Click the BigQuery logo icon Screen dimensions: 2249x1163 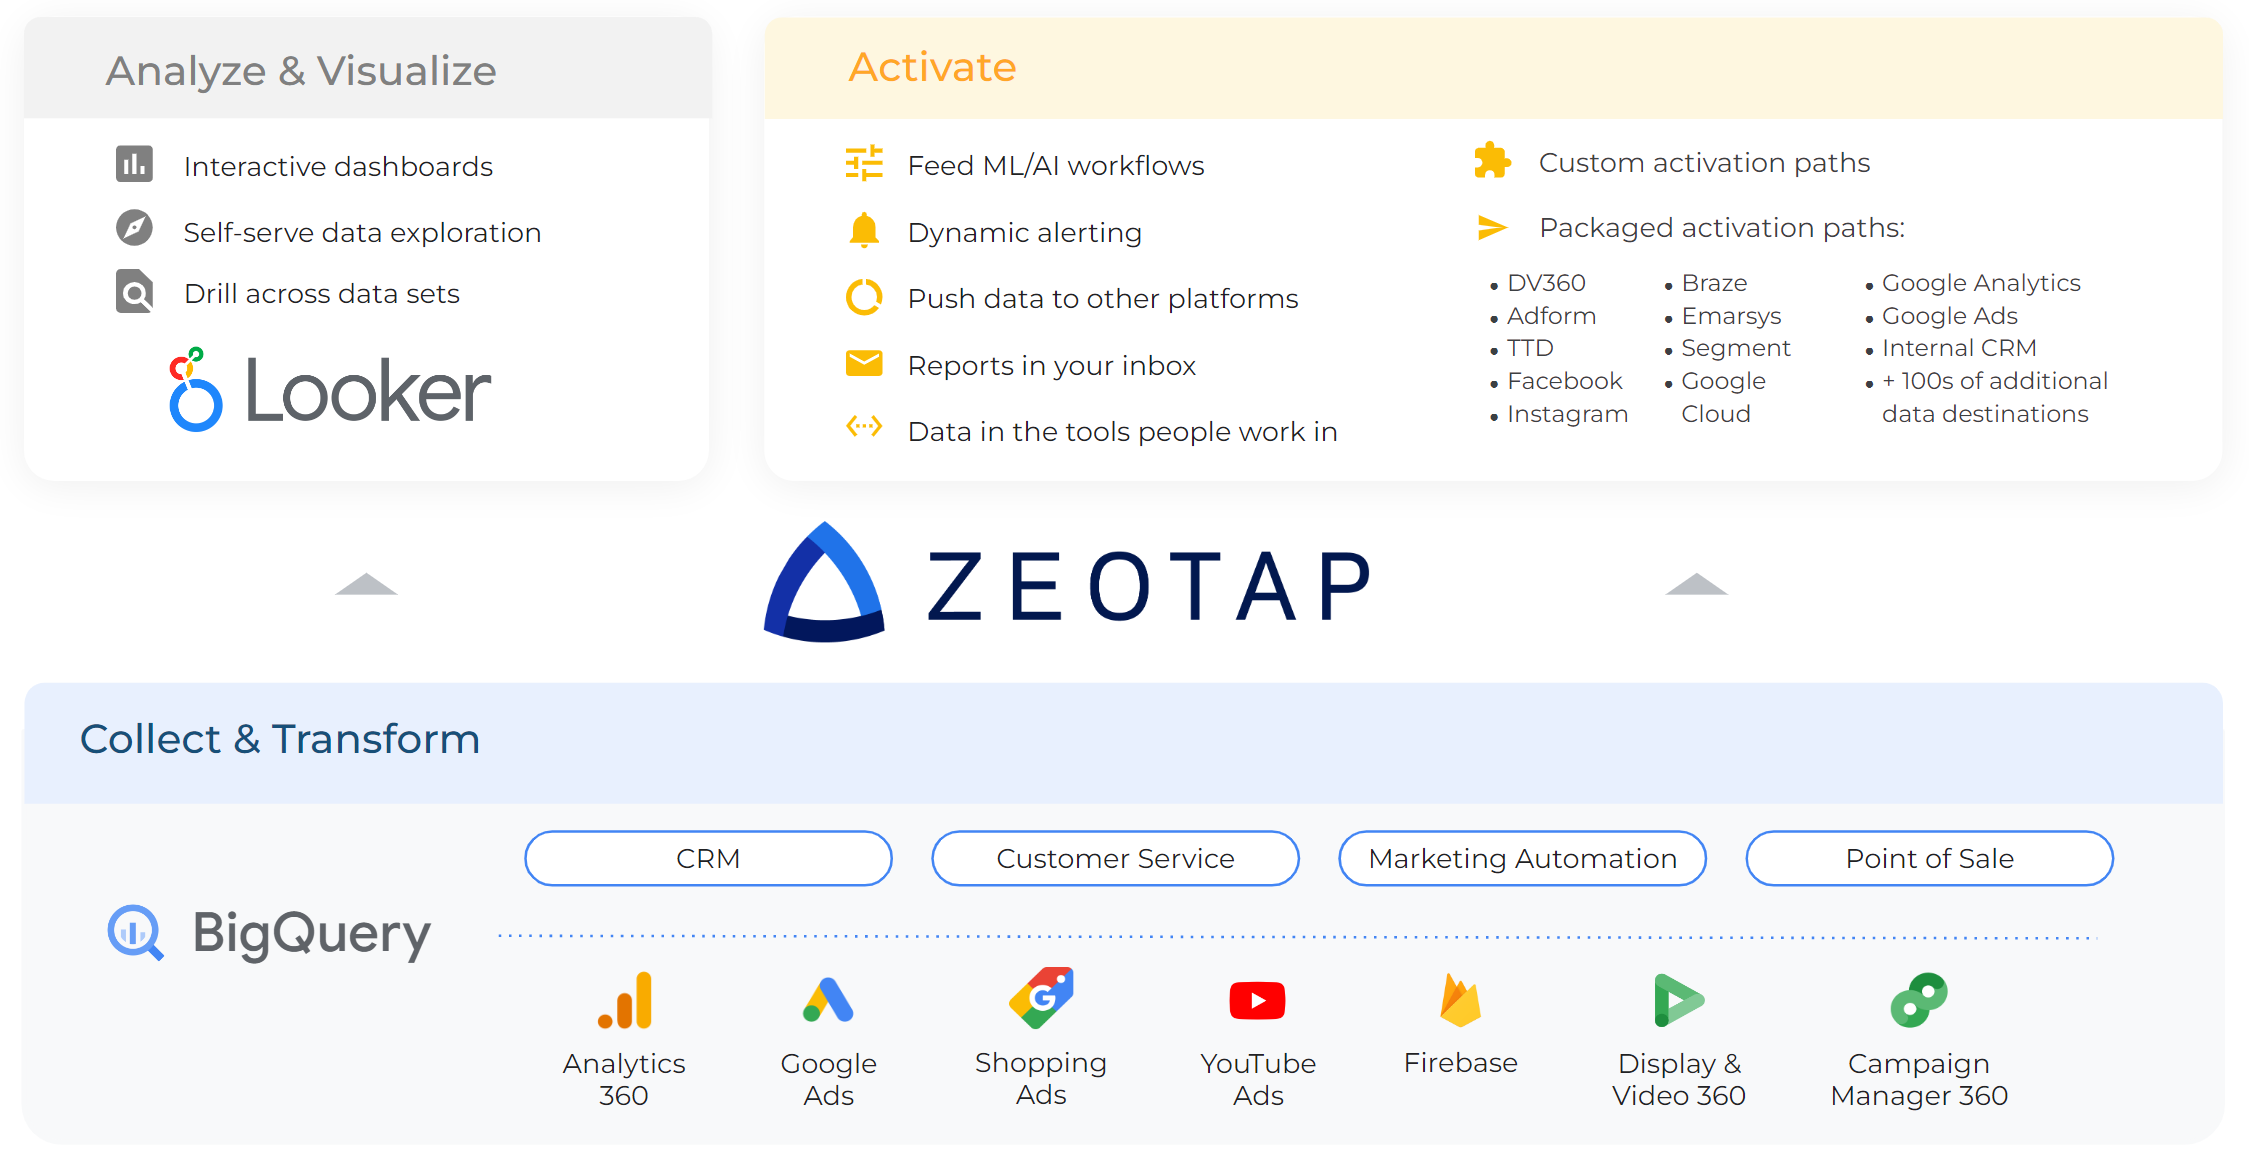click(x=135, y=933)
